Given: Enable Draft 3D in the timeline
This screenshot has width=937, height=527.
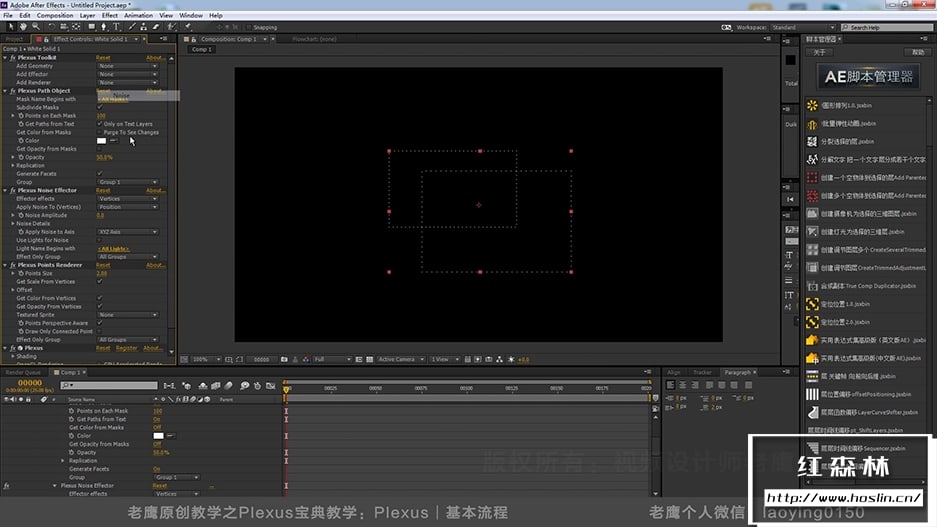Looking at the screenshot, I should click(186, 386).
